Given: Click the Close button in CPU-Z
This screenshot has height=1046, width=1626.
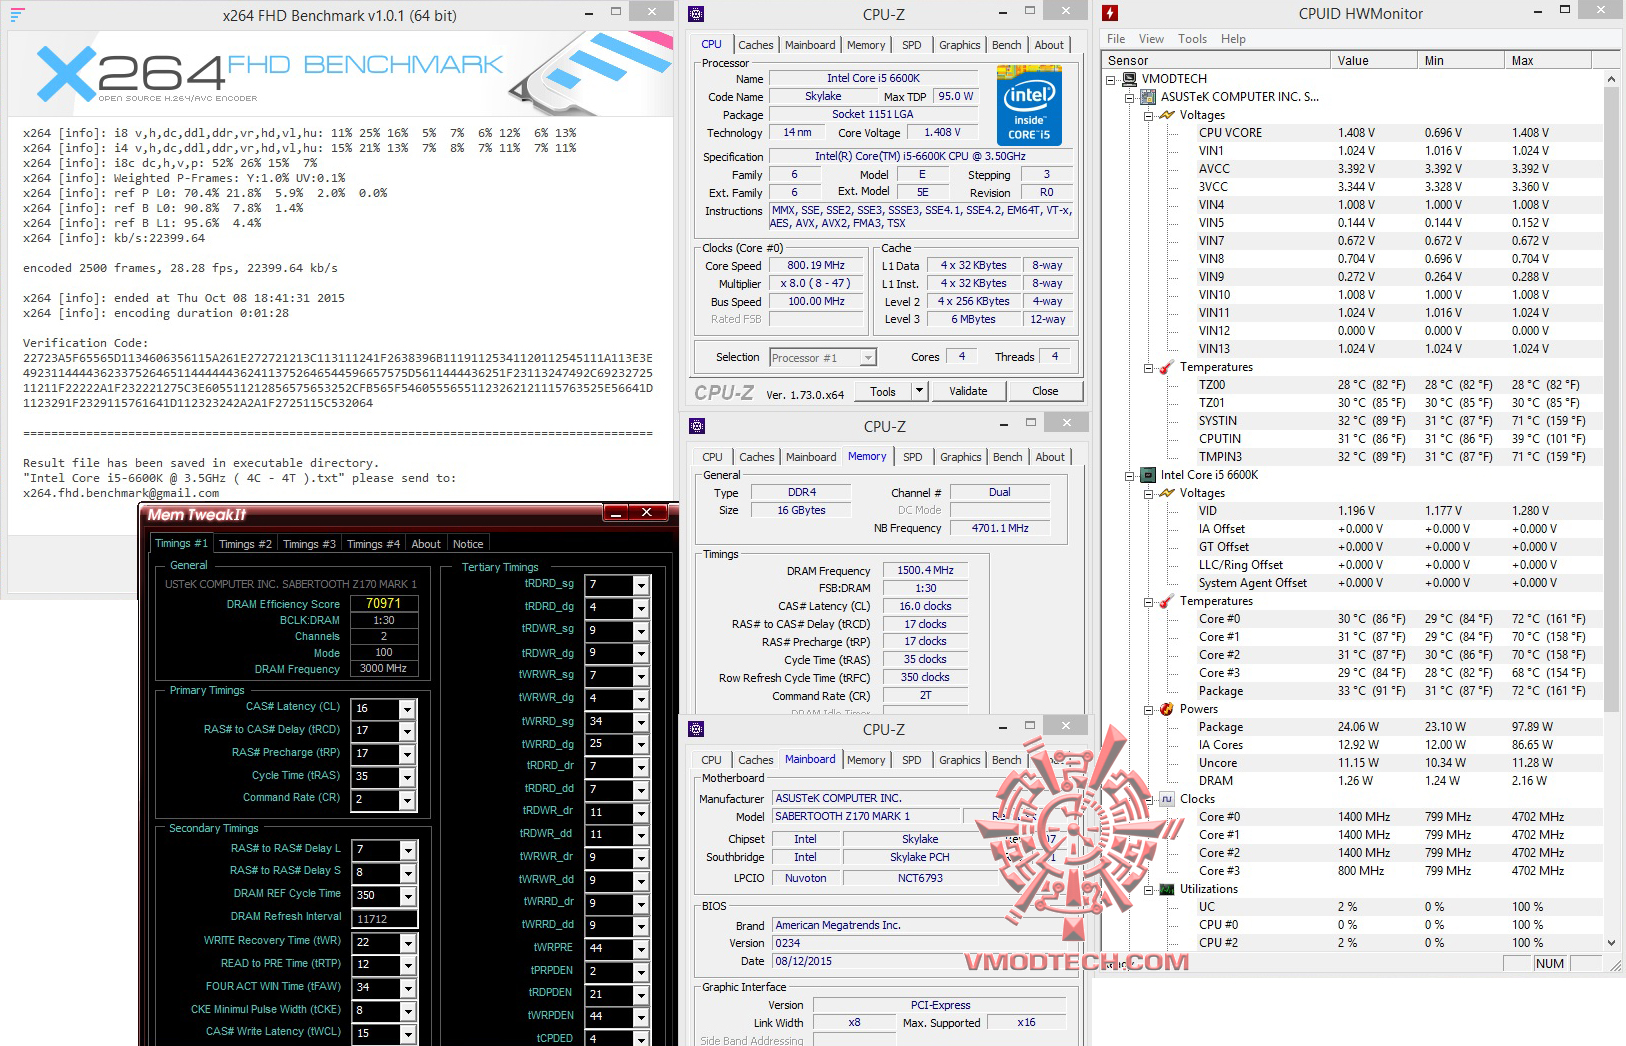Looking at the screenshot, I should click(1045, 391).
